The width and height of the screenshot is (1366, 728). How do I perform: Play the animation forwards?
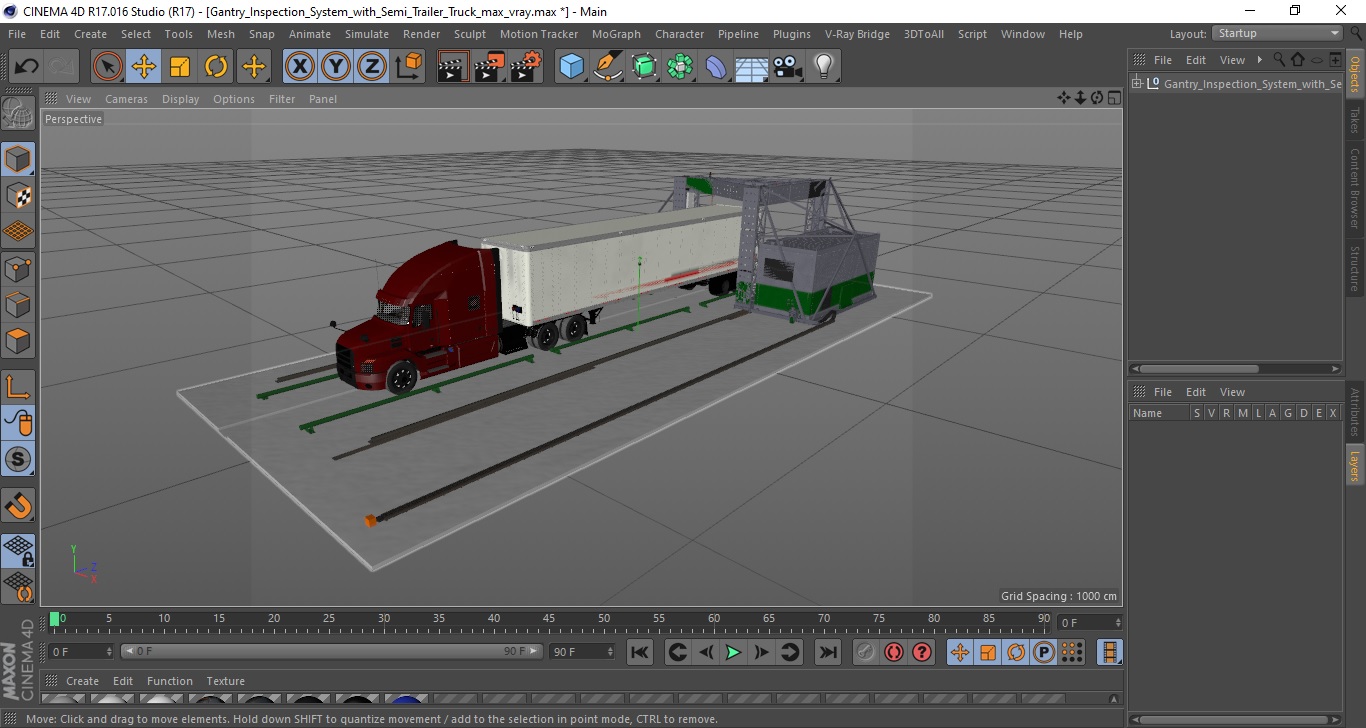point(733,652)
